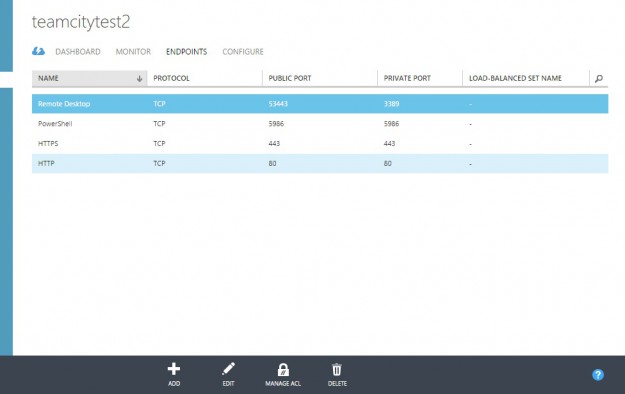
Task: Click public port 53443 cell
Action: (x=278, y=104)
